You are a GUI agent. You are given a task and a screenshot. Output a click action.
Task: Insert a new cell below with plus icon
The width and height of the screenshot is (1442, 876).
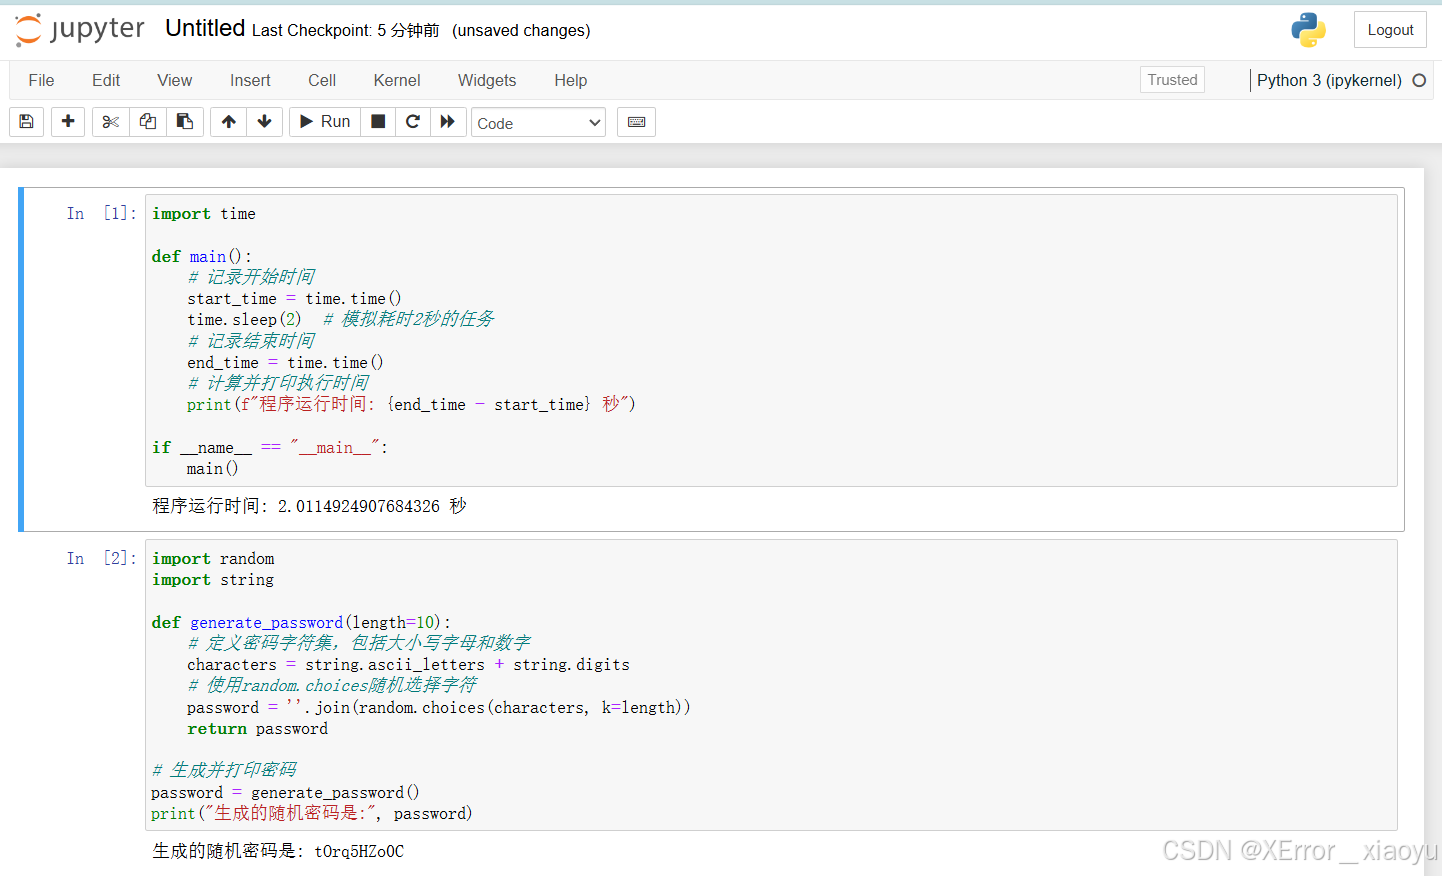pyautogui.click(x=68, y=122)
